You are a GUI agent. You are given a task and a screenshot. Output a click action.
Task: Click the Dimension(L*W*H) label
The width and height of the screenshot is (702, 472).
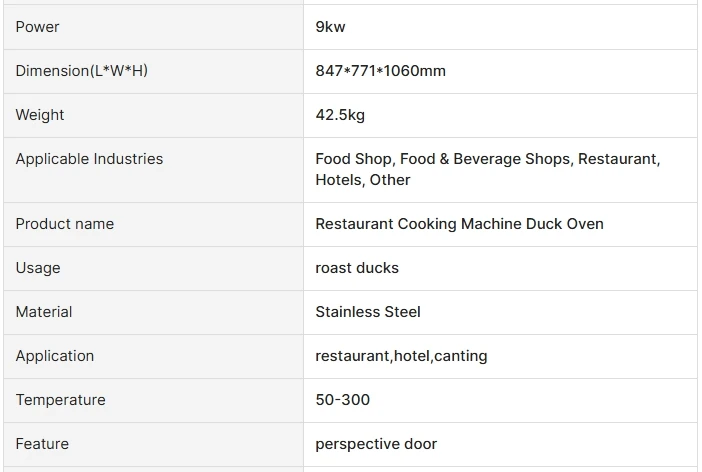pos(81,71)
